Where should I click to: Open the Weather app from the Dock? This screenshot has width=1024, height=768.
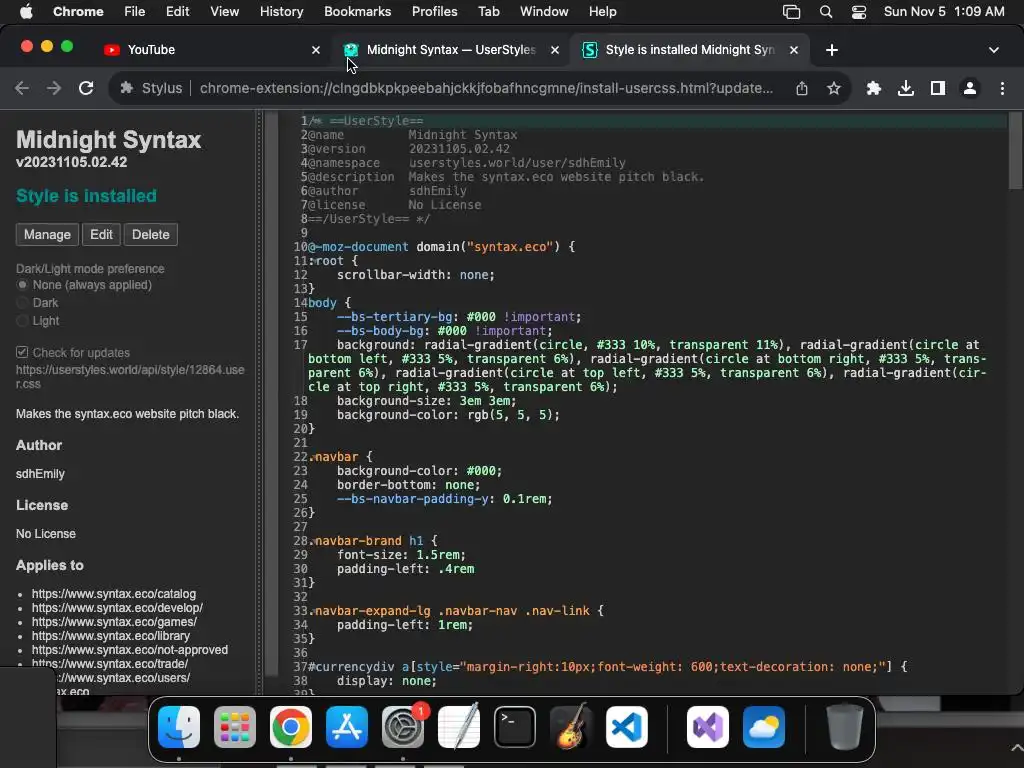click(763, 727)
